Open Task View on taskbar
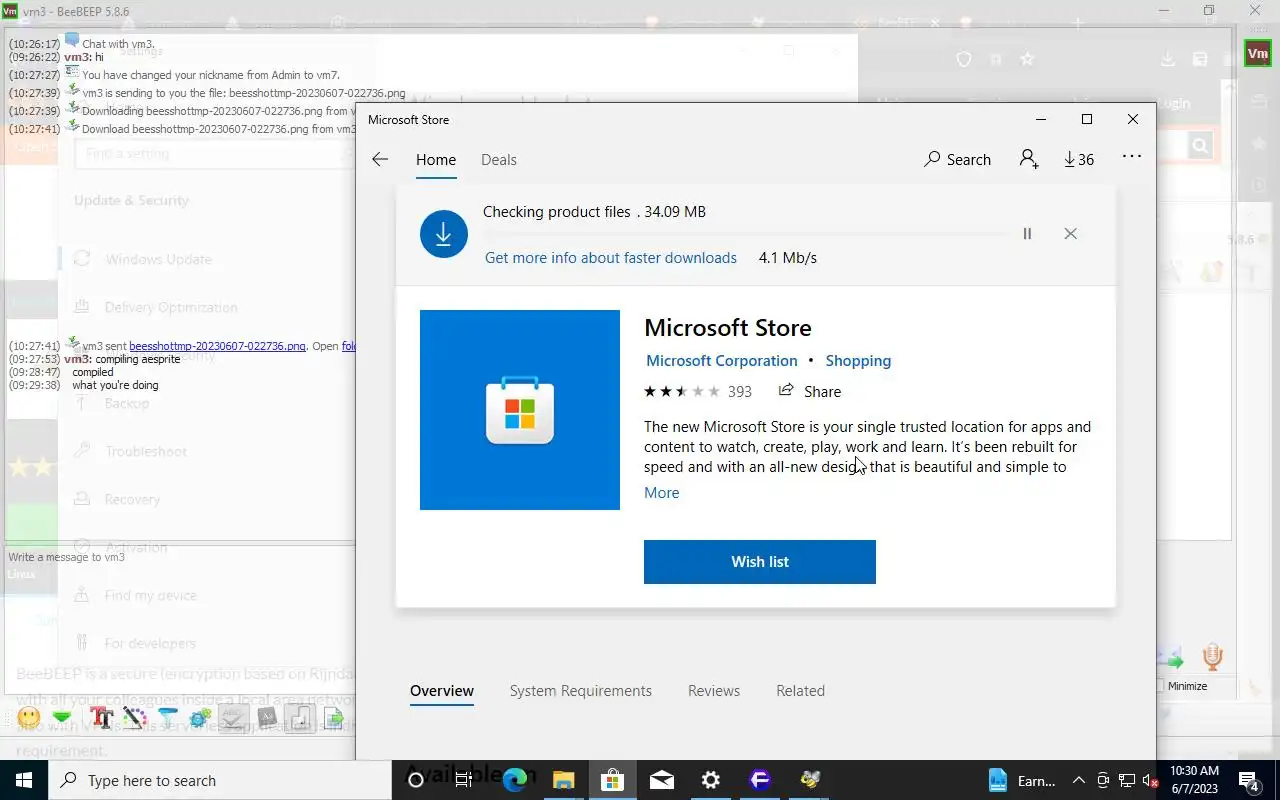This screenshot has height=800, width=1280. [x=464, y=780]
